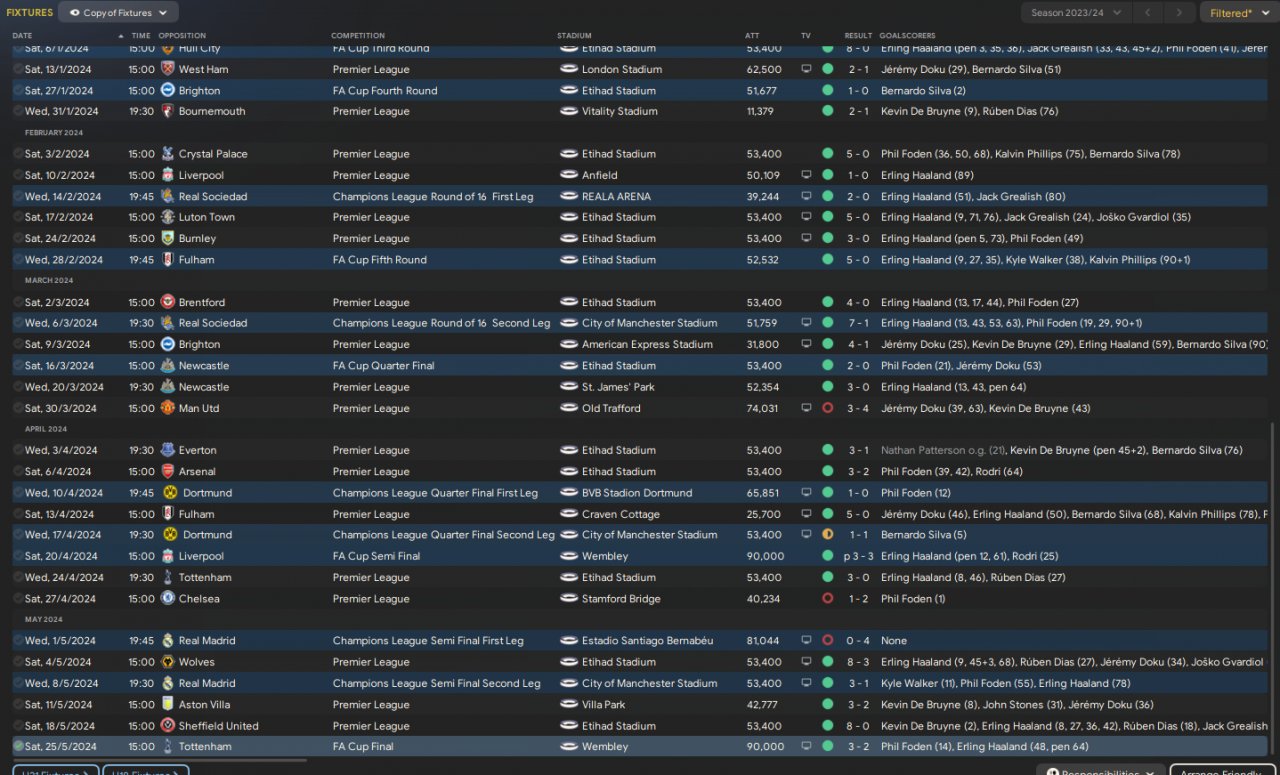
Task: Sort fixtures by the Time column header
Action: point(141,36)
